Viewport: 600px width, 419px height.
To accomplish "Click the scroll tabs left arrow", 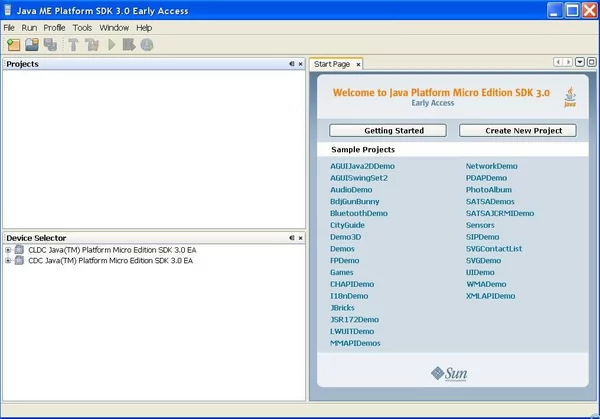I will [558, 62].
